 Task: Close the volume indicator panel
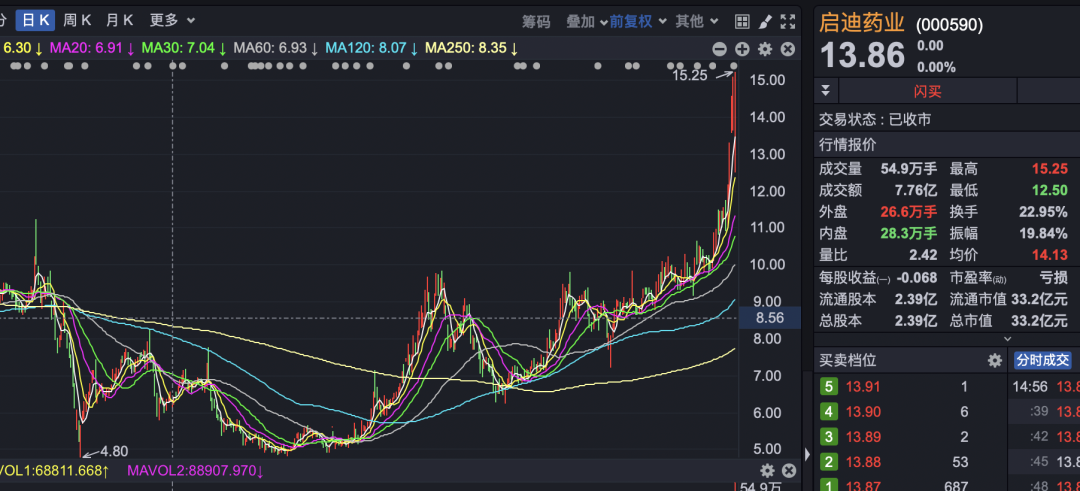point(788,471)
